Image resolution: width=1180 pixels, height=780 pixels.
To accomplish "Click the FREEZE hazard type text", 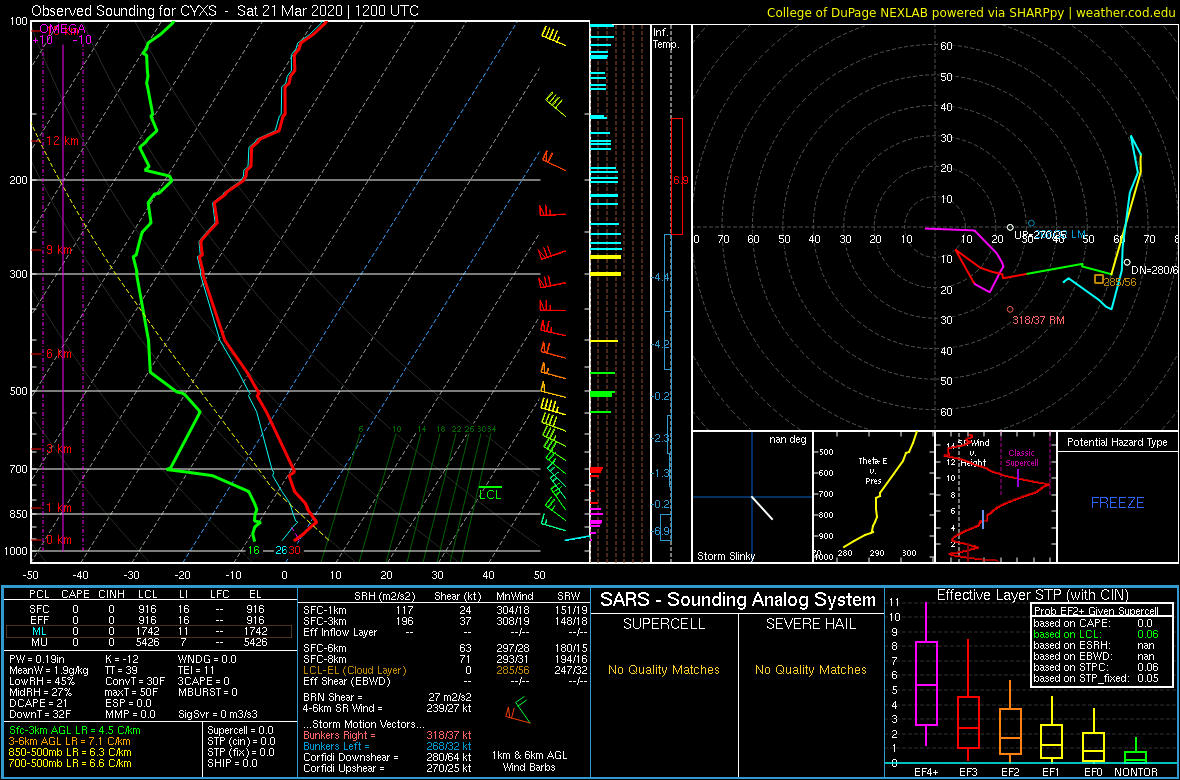I will 1118,502.
